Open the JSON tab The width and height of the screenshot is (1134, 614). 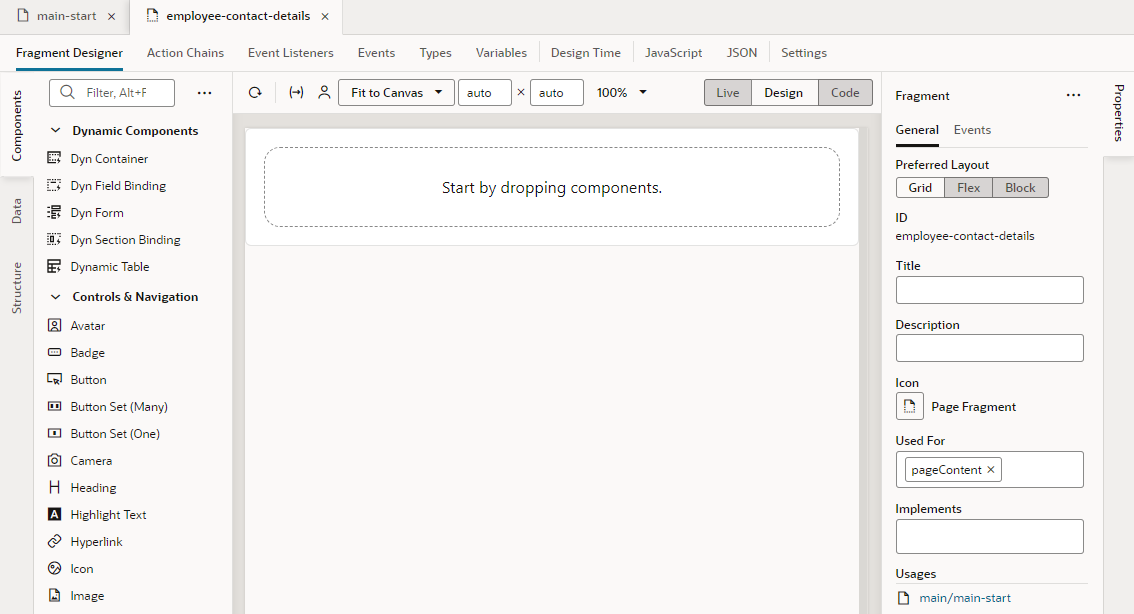pyautogui.click(x=742, y=53)
